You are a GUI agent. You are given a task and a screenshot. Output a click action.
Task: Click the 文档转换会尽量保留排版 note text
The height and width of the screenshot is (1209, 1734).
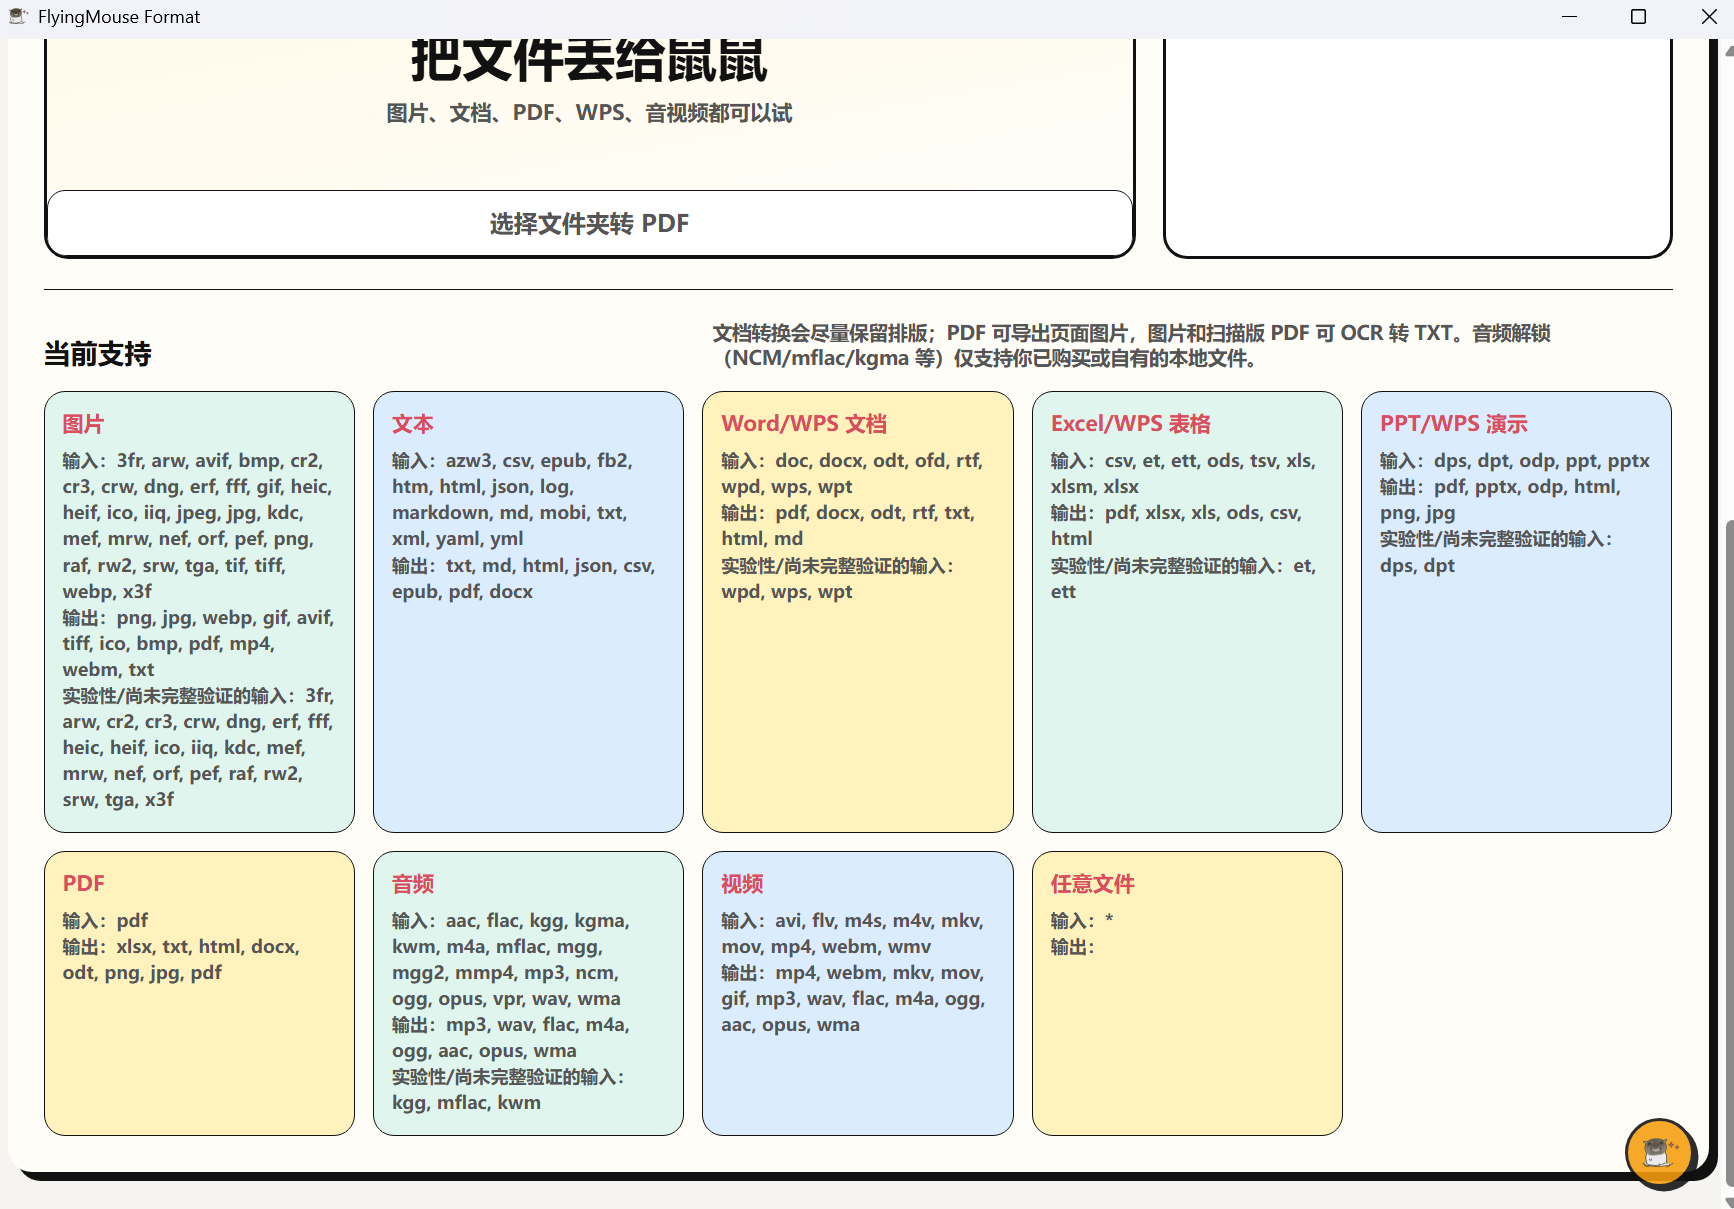pyautogui.click(x=1131, y=345)
